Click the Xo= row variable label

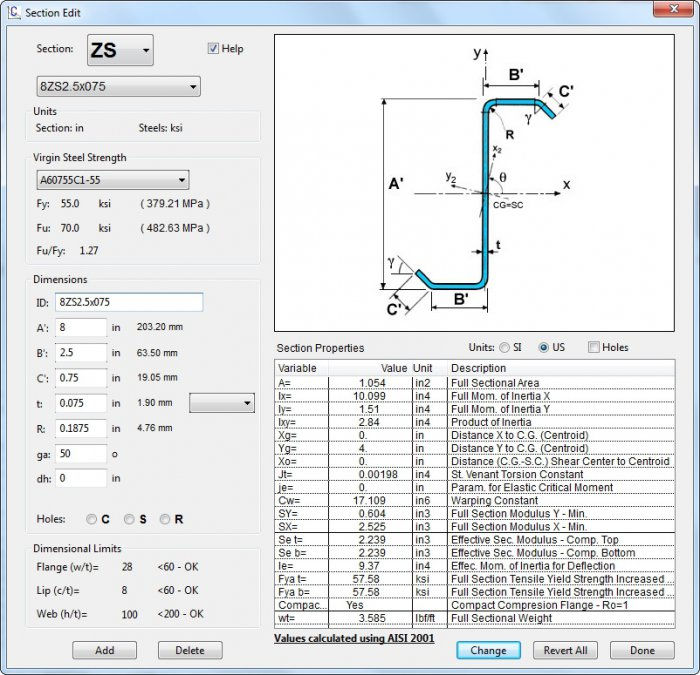click(287, 462)
